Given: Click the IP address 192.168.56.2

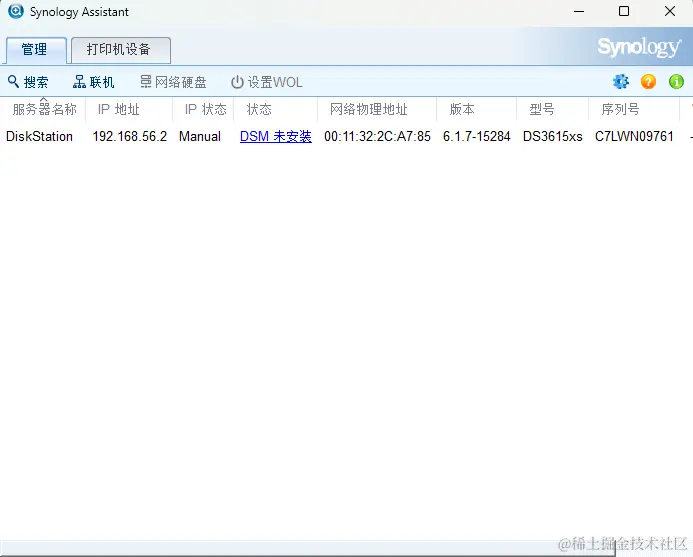Looking at the screenshot, I should click(x=129, y=137).
